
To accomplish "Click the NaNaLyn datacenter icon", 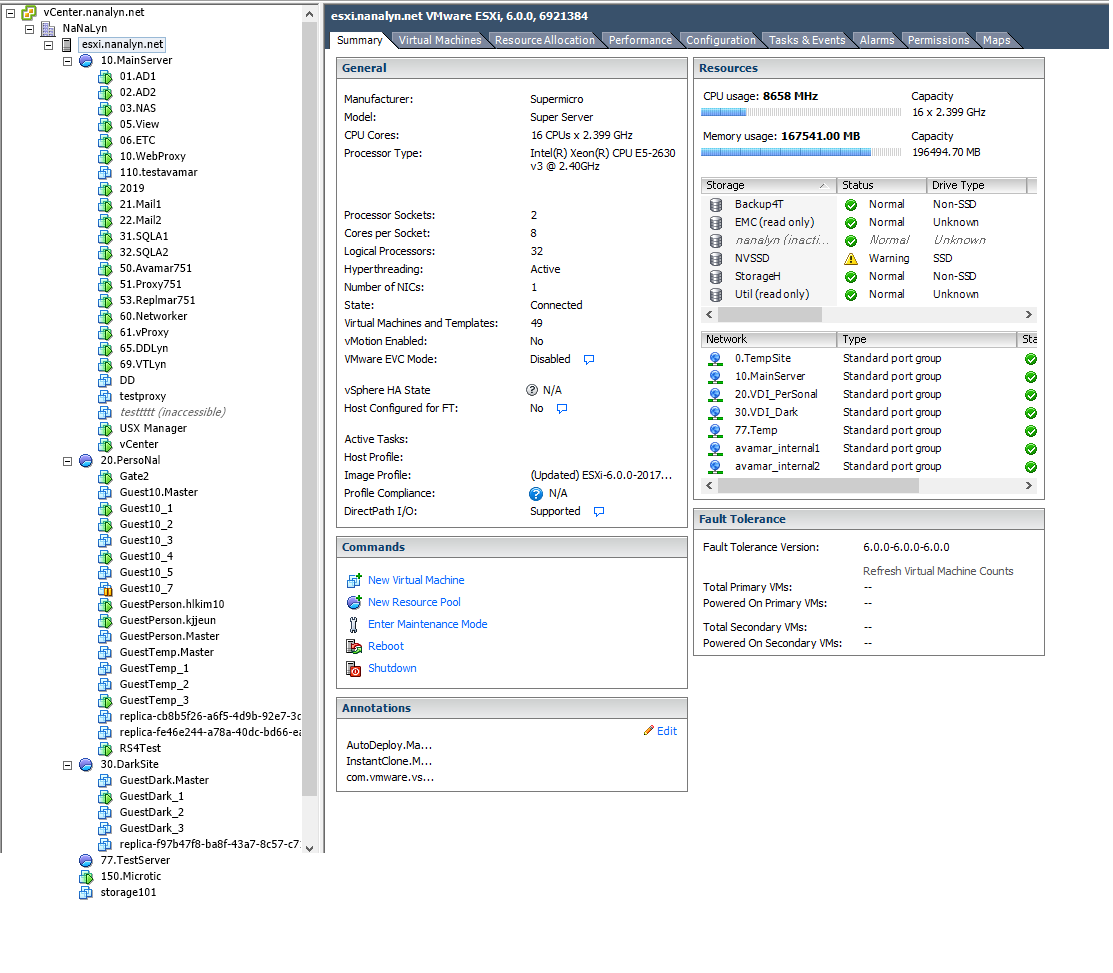I will click(48, 28).
